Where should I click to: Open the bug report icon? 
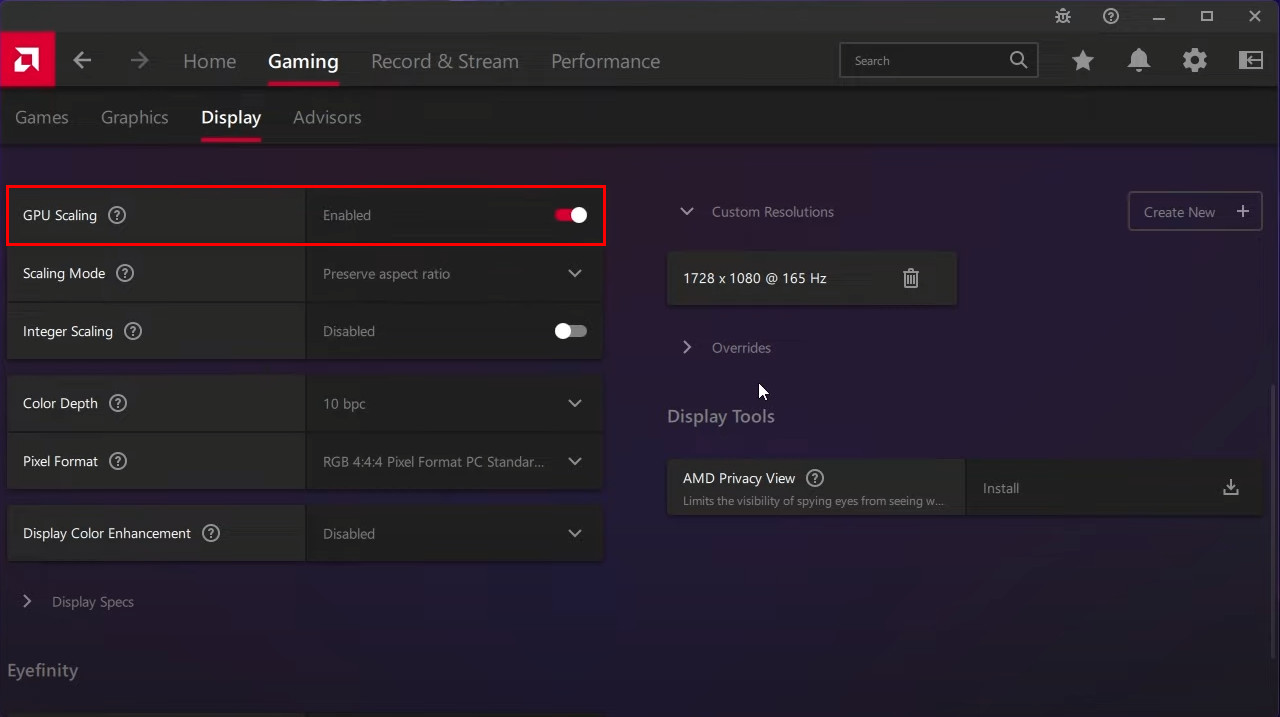click(x=1063, y=16)
